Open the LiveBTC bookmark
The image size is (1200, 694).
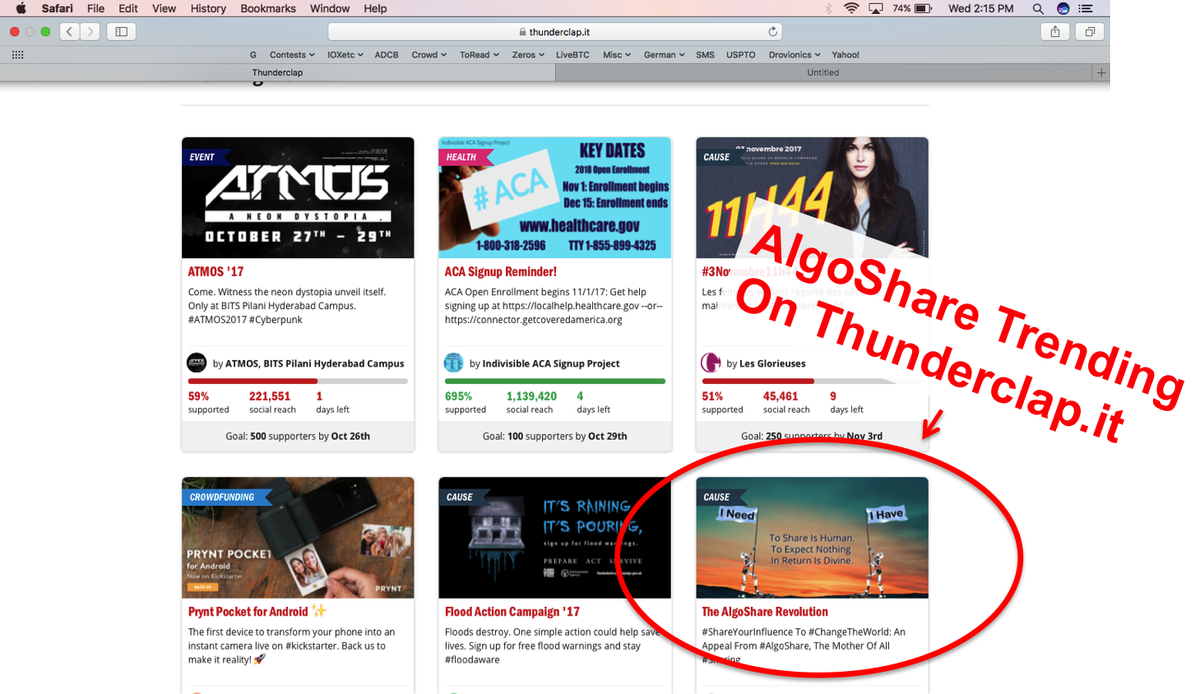click(x=572, y=55)
